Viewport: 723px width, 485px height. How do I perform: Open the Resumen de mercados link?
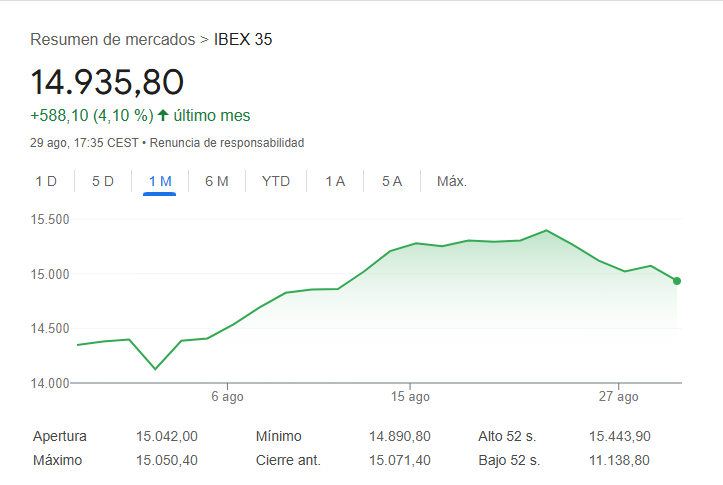(x=113, y=40)
